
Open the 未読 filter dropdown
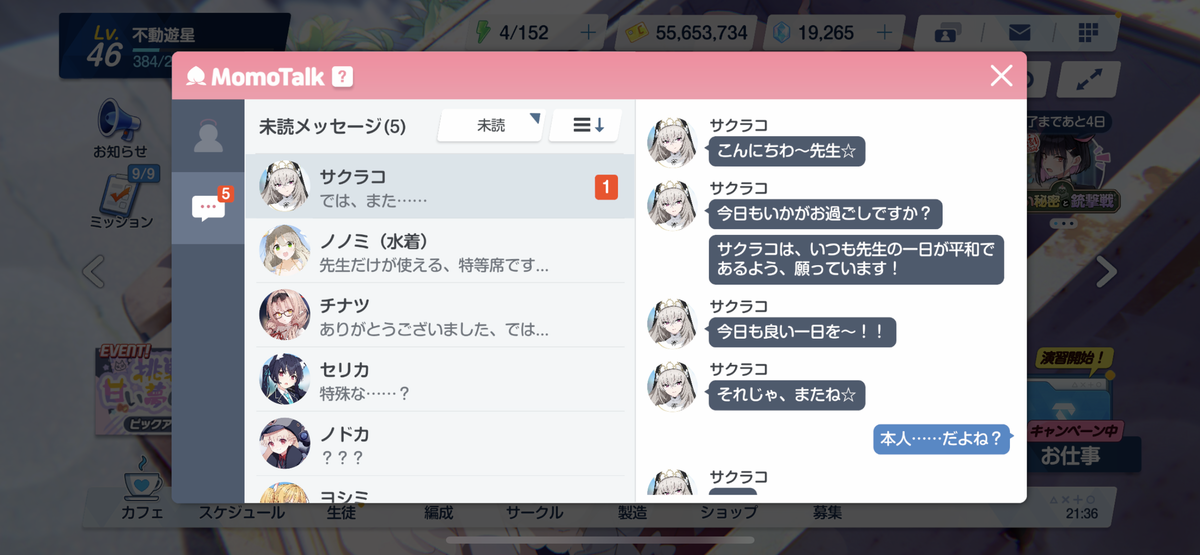click(x=490, y=126)
